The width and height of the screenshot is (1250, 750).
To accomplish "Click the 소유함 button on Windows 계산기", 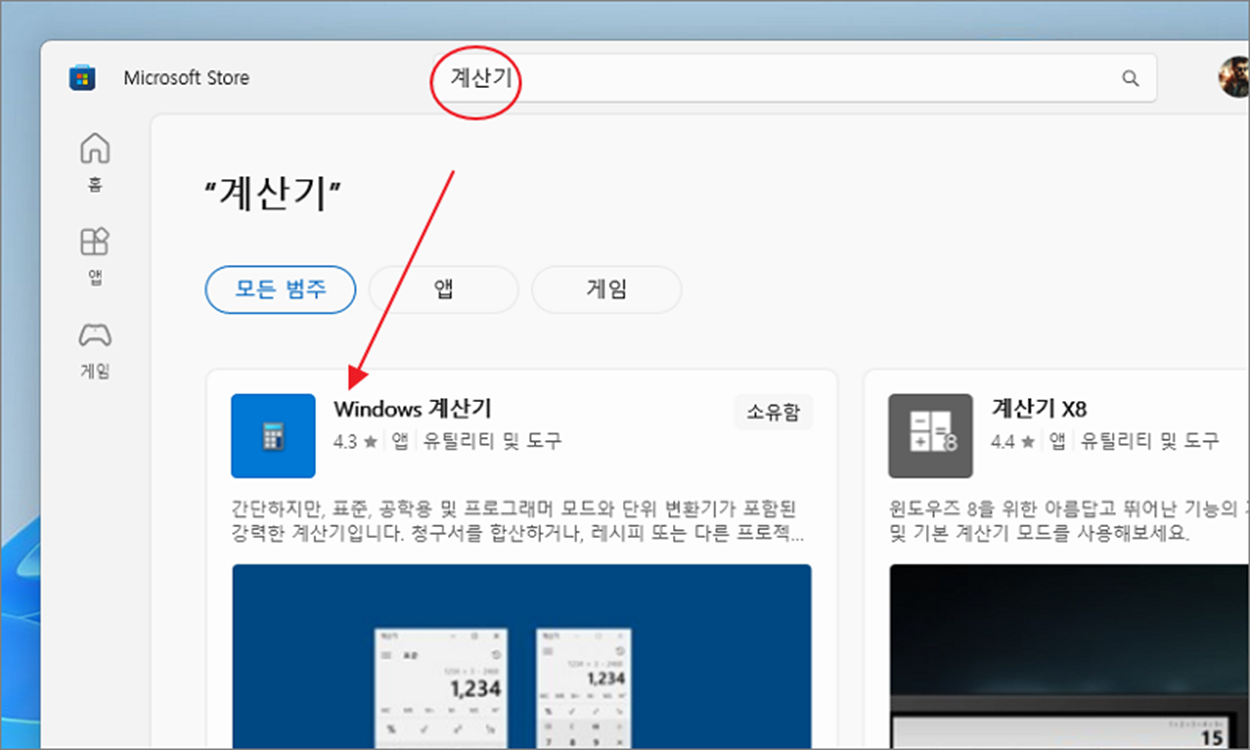I will [x=773, y=411].
